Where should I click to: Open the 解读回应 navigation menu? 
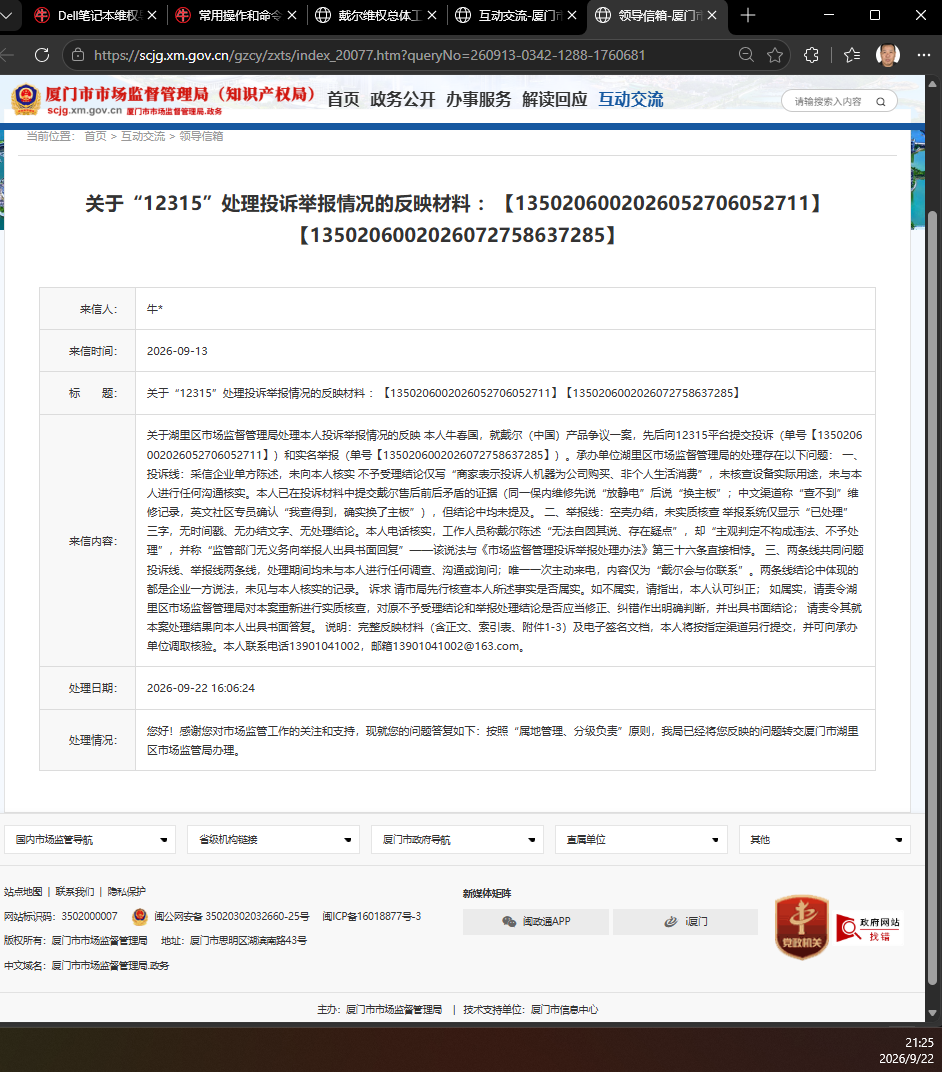(x=554, y=100)
